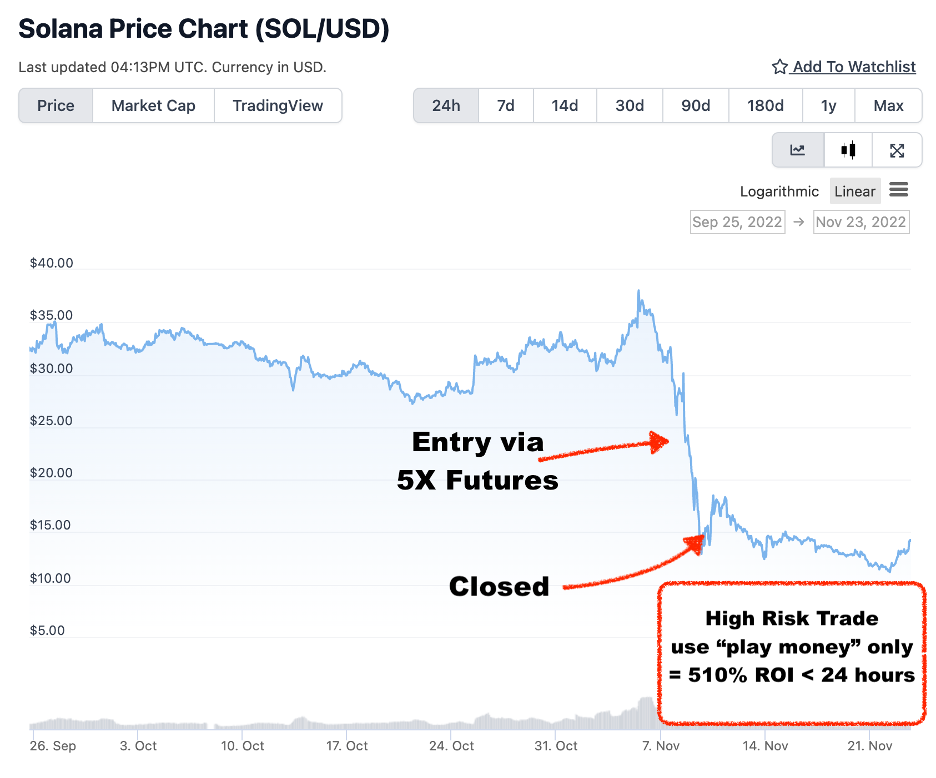Image resolution: width=936 pixels, height=778 pixels.
Task: Switch the price scale to Logarithmic
Action: point(779,191)
